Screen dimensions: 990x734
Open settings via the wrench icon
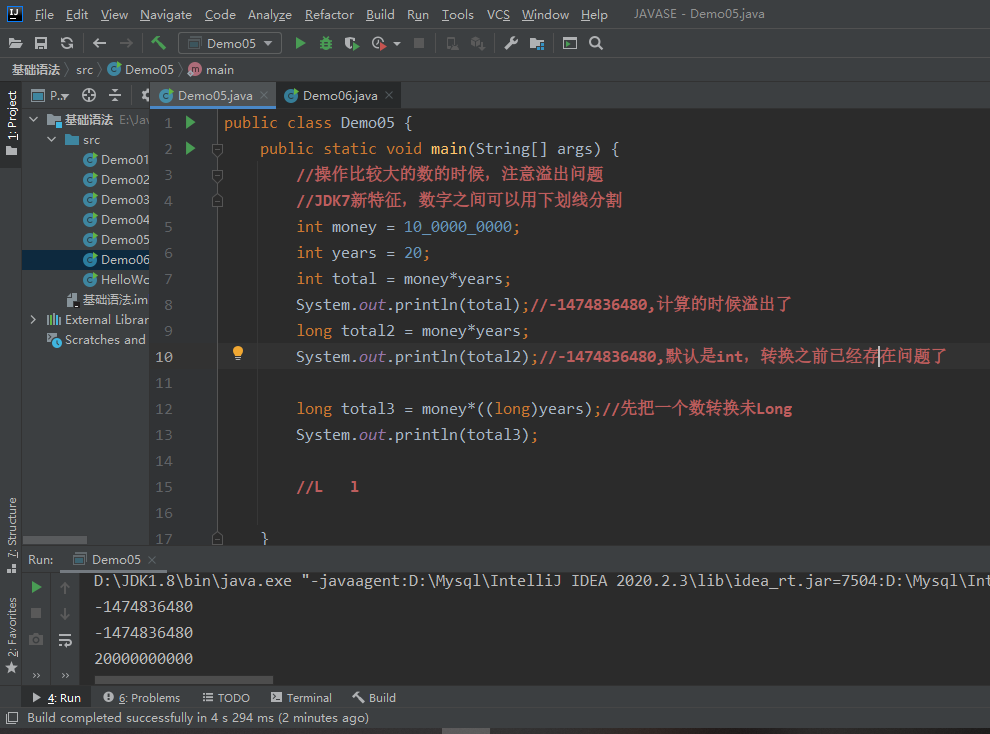click(x=511, y=43)
